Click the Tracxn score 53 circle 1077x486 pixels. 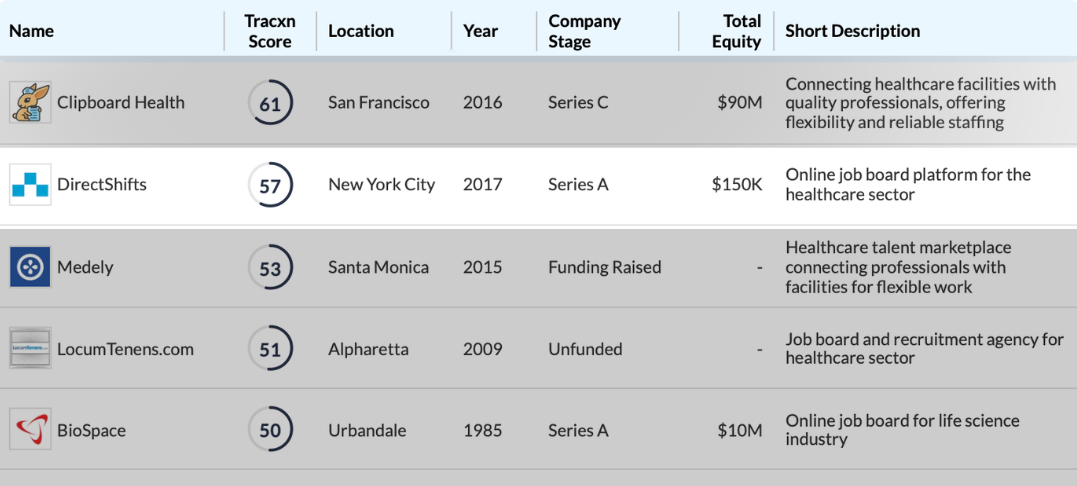pyautogui.click(x=270, y=267)
